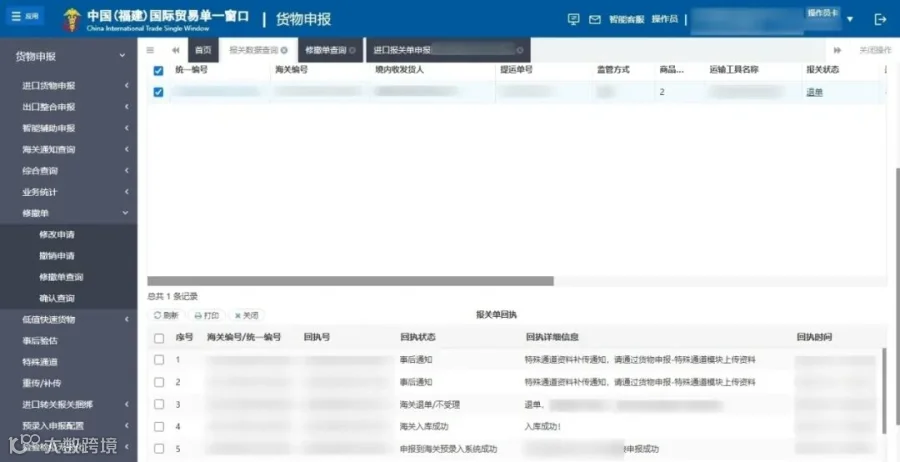Open the 智能客服 link

click(626, 20)
